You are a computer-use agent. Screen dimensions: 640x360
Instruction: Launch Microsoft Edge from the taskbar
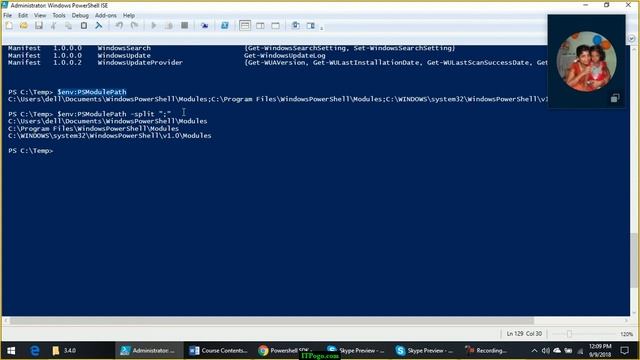coord(35,351)
